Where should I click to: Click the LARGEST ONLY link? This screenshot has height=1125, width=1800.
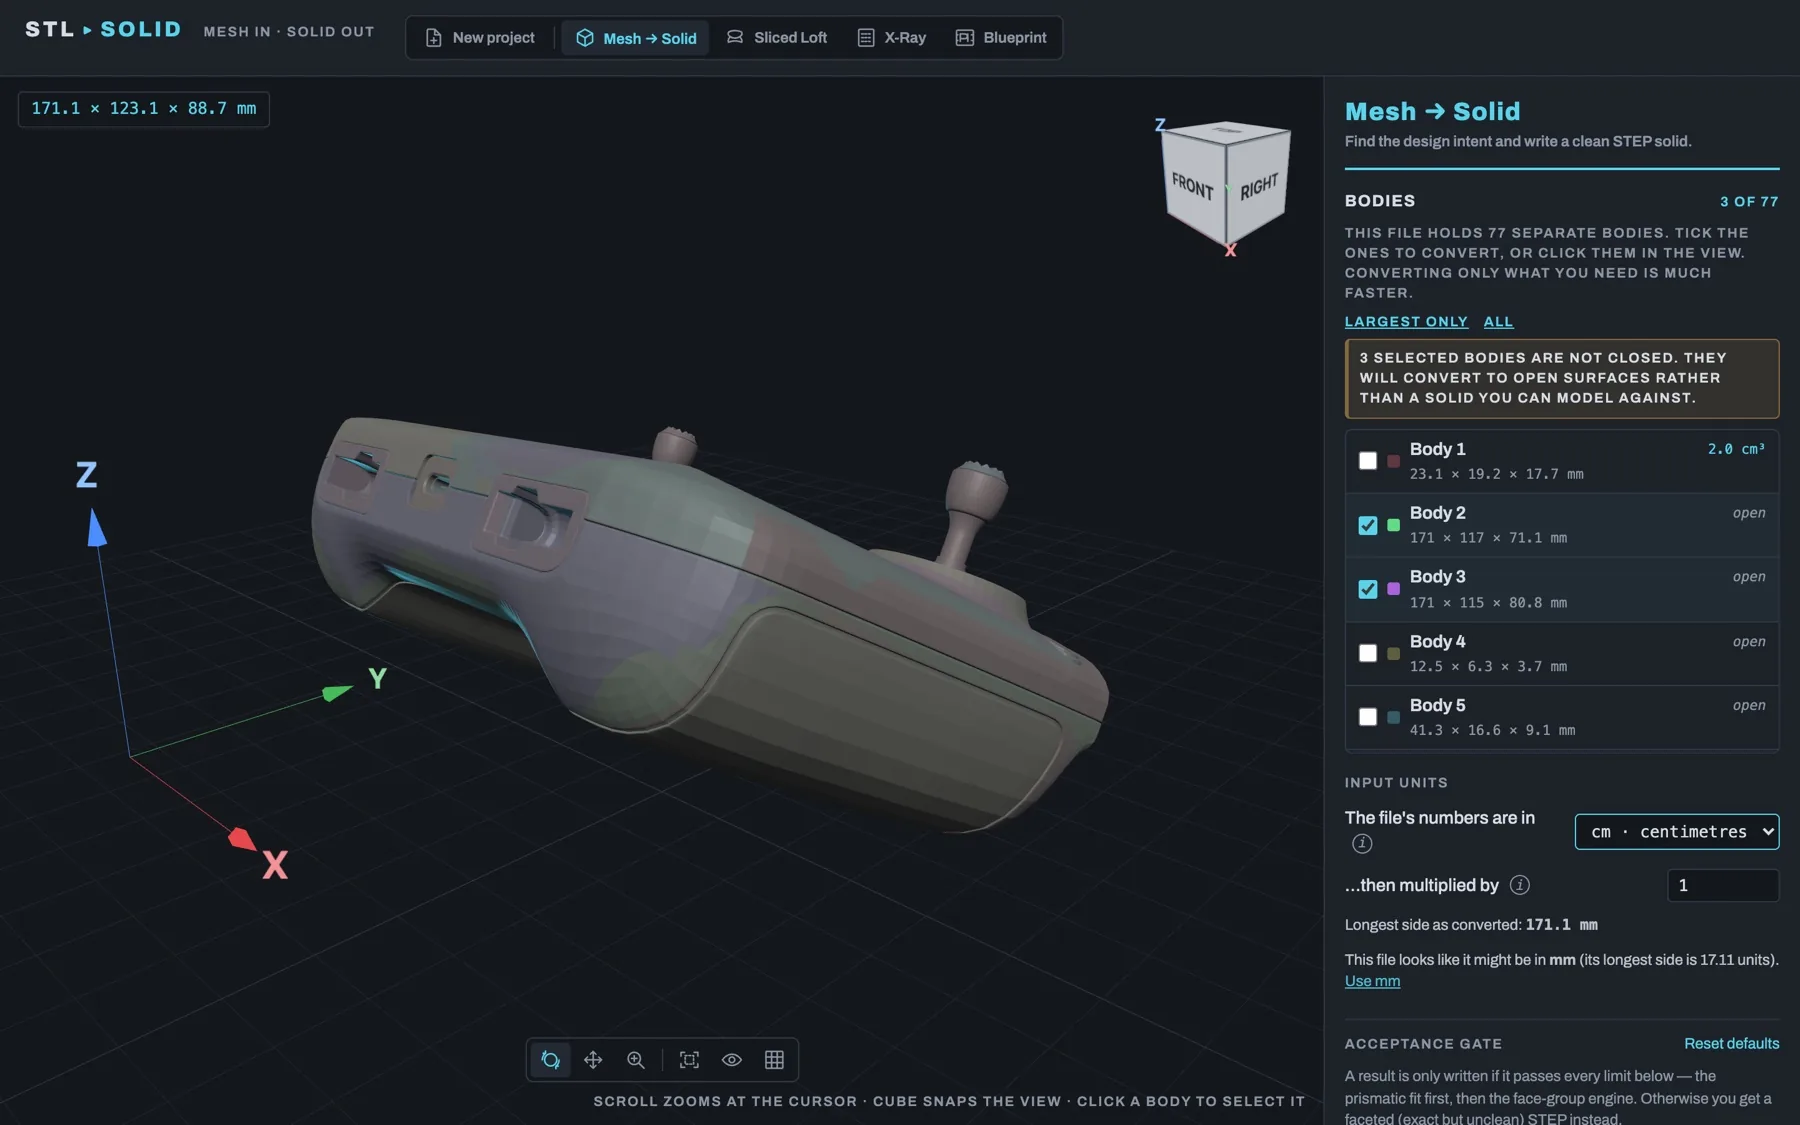pyautogui.click(x=1406, y=322)
